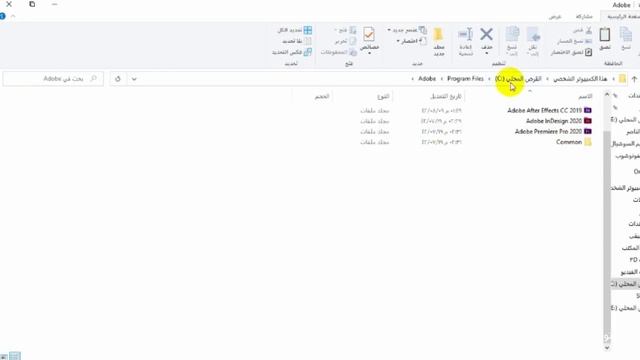Sort by the Name (الاسم) column header
Viewport: 640px width, 360px height.
click(x=584, y=96)
